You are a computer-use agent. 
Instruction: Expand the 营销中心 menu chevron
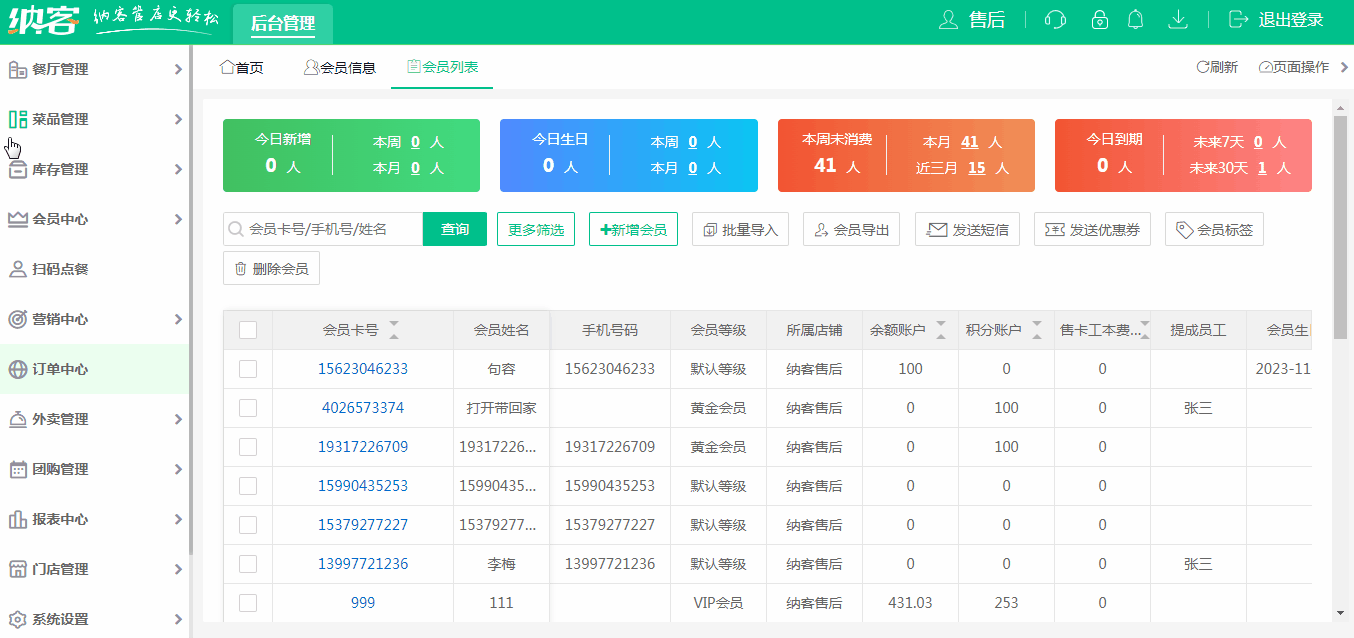[x=178, y=319]
